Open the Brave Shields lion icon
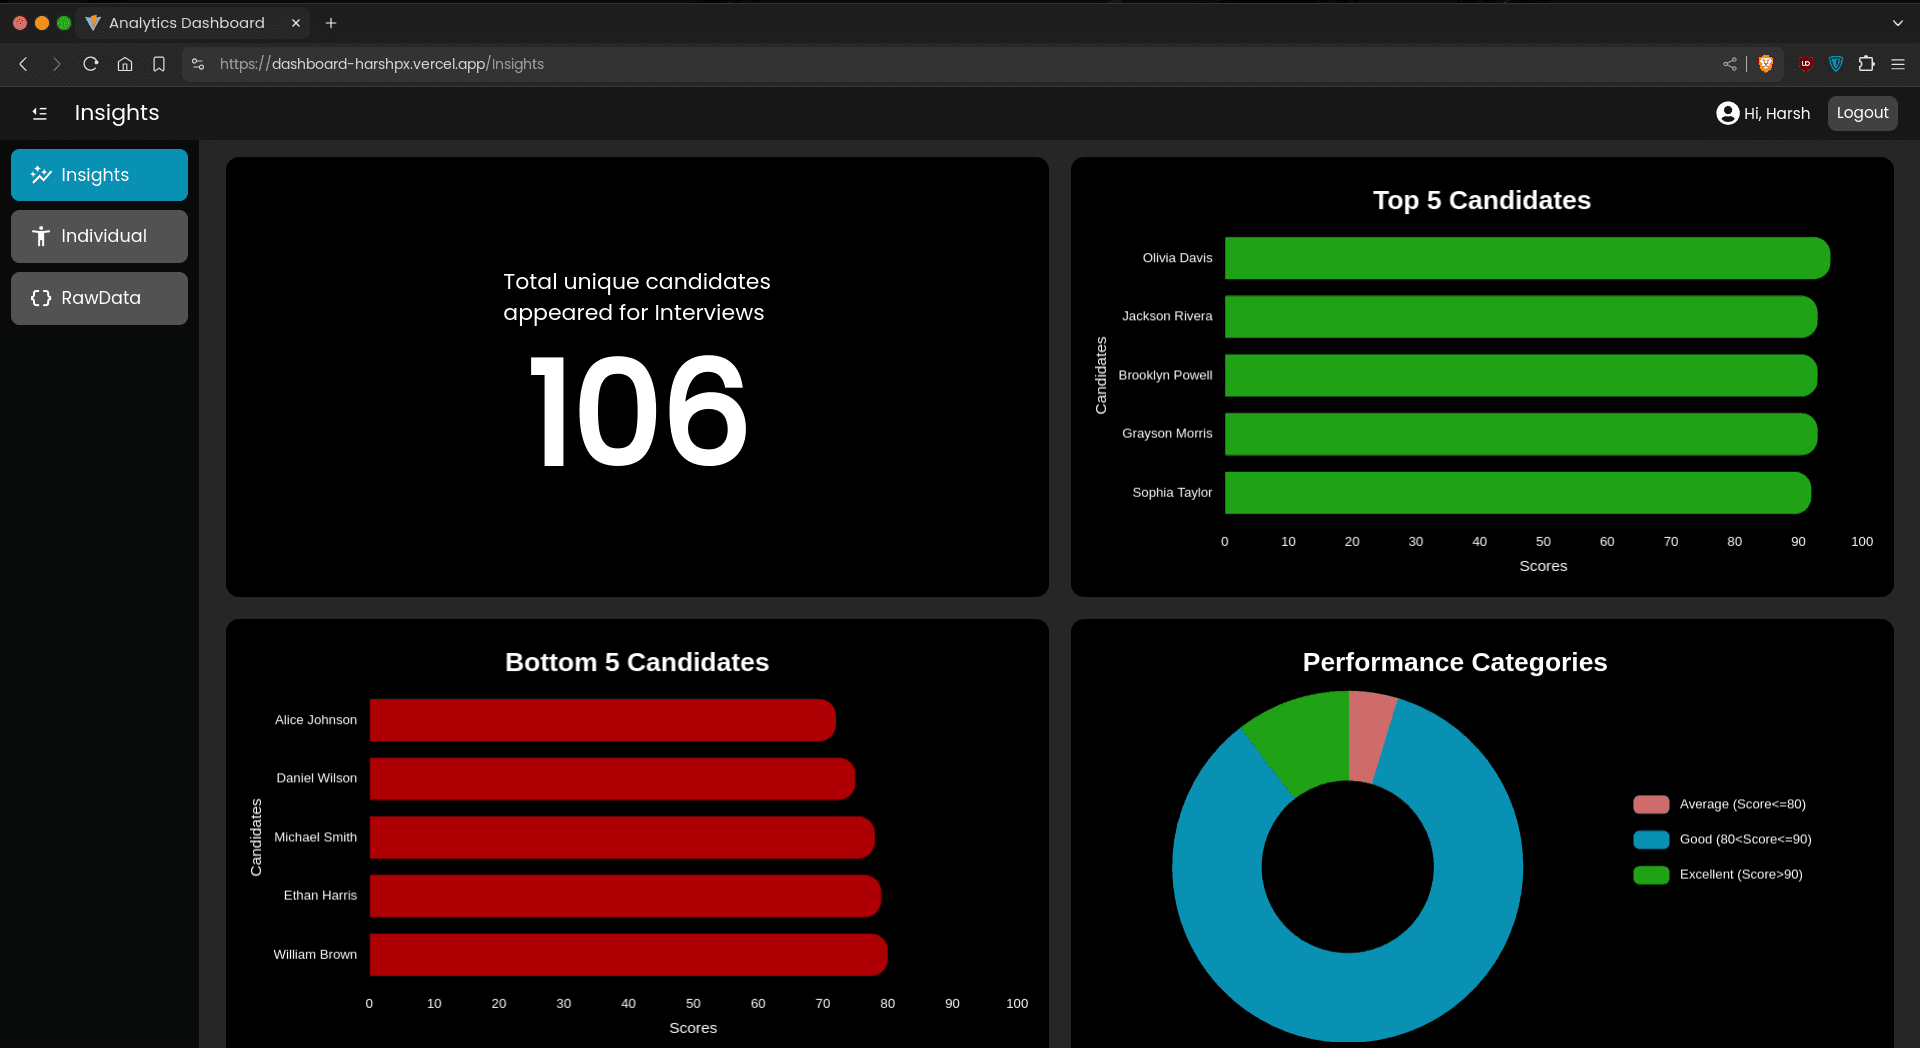Image resolution: width=1920 pixels, height=1048 pixels. tap(1766, 64)
